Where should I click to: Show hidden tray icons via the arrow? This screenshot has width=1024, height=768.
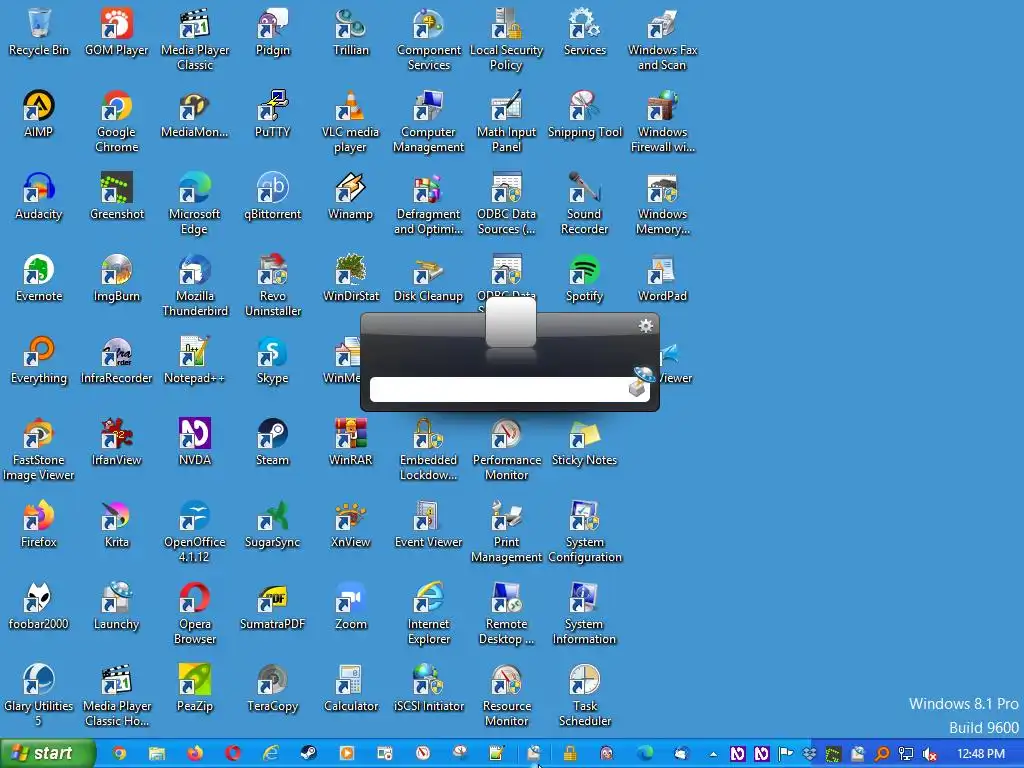[x=713, y=754]
